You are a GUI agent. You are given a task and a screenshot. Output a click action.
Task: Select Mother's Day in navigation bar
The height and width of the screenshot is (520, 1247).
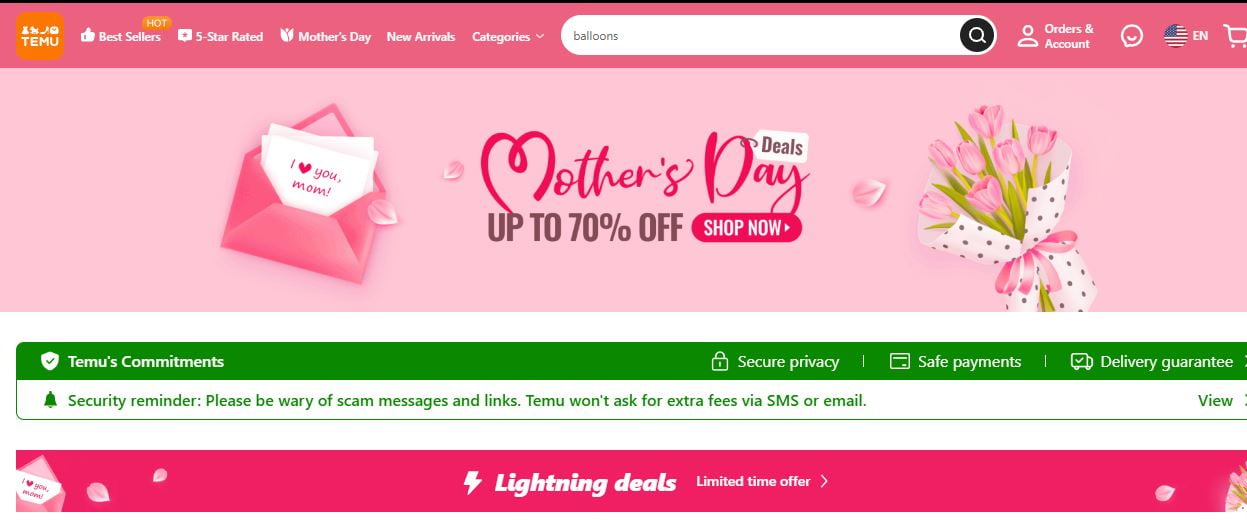pyautogui.click(x=325, y=37)
